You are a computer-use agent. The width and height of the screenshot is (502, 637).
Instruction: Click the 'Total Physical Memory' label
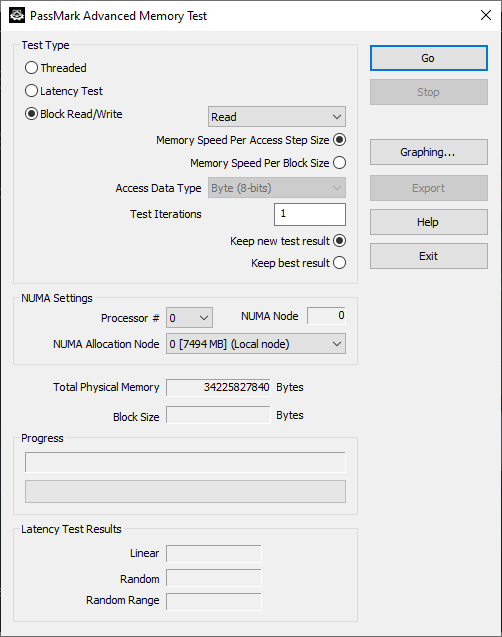106,387
